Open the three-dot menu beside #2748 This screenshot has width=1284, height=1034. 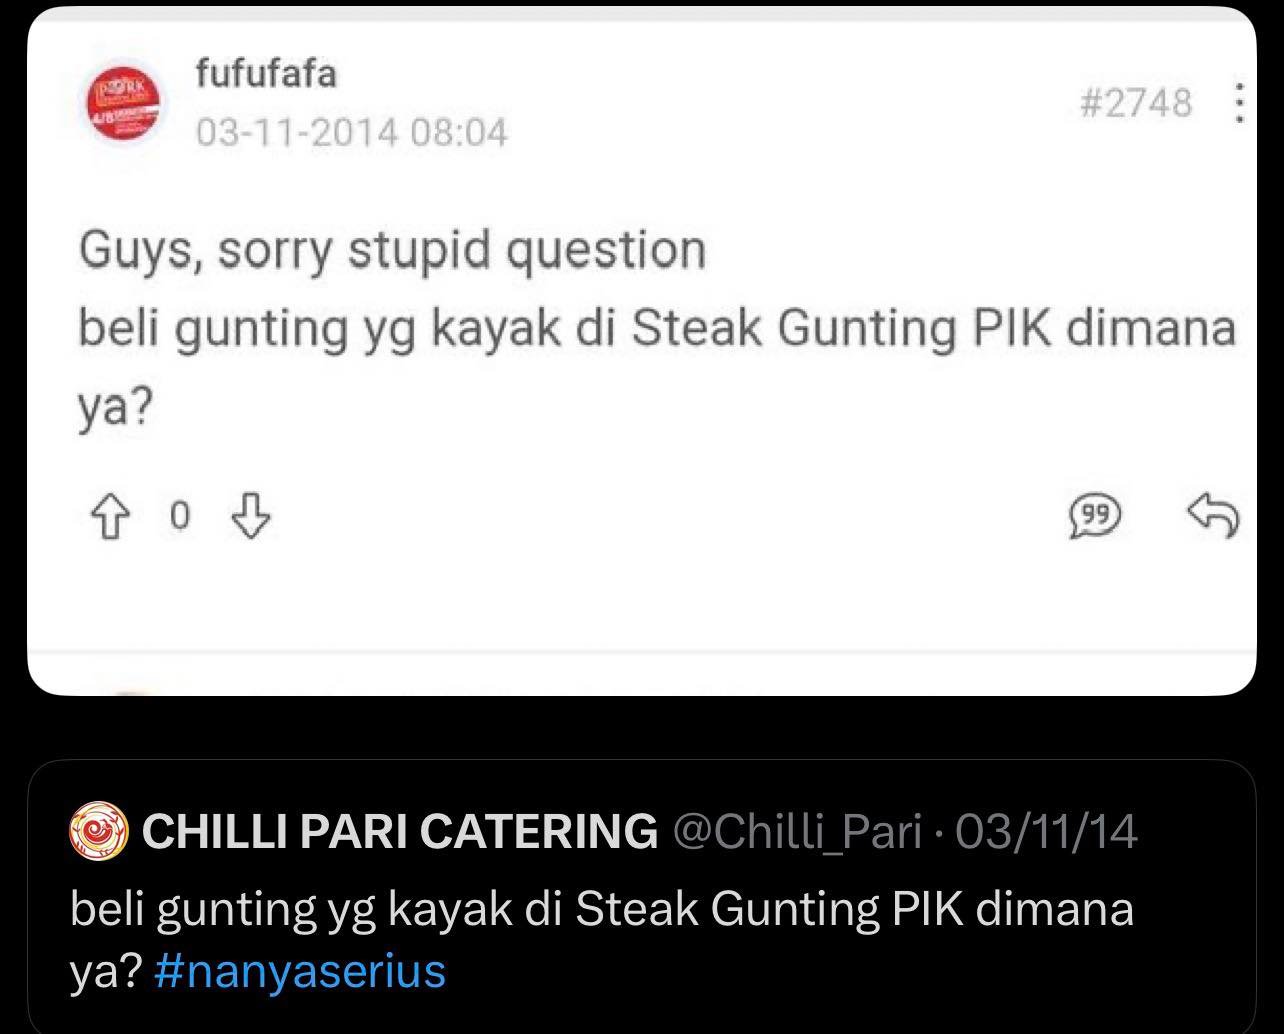coord(1239,102)
